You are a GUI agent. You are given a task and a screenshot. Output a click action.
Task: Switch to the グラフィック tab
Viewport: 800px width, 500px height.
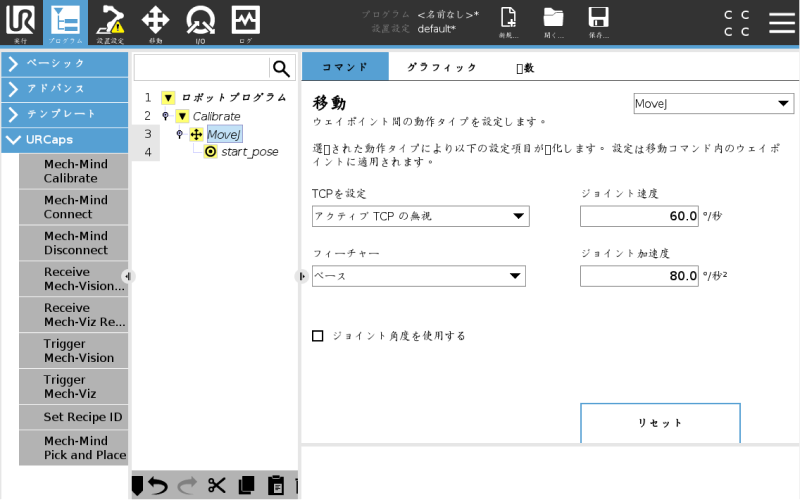point(441,67)
